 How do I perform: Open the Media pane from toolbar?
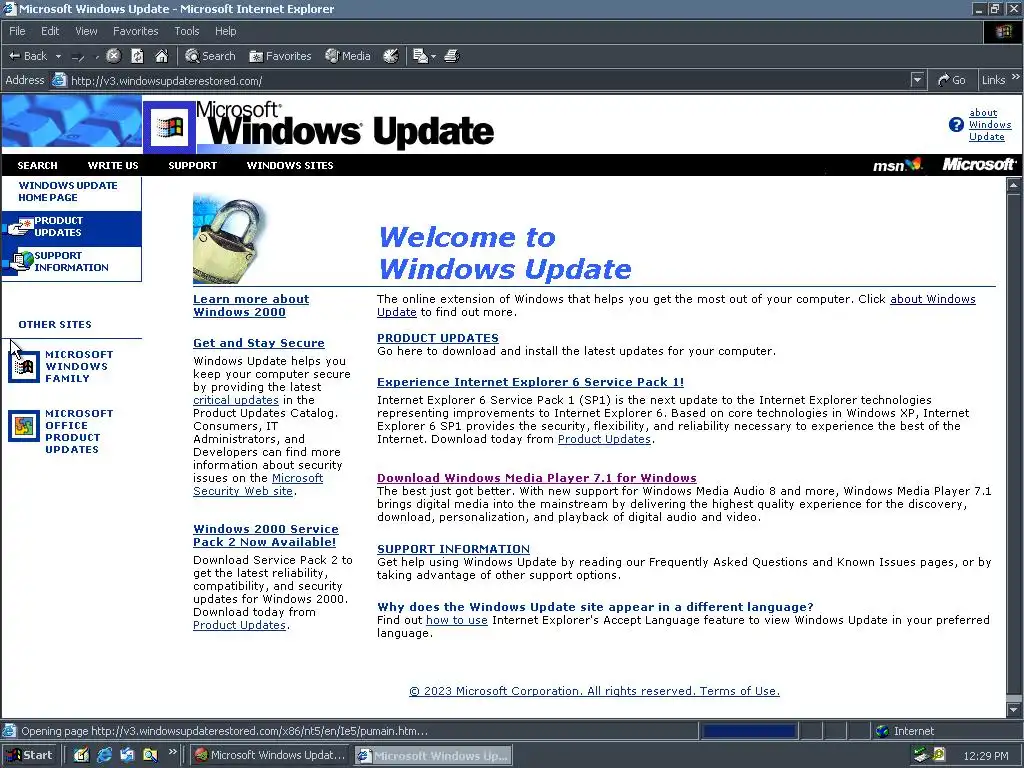point(348,56)
